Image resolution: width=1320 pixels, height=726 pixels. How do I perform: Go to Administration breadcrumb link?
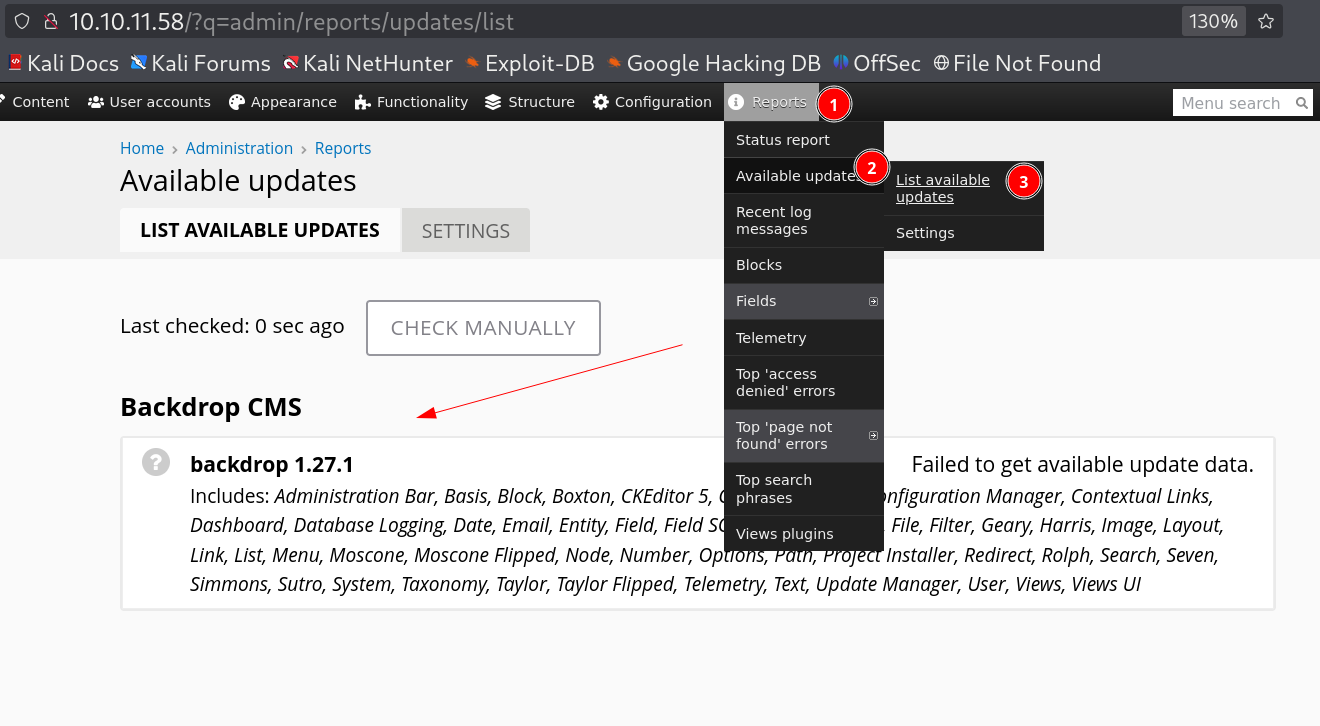point(239,148)
